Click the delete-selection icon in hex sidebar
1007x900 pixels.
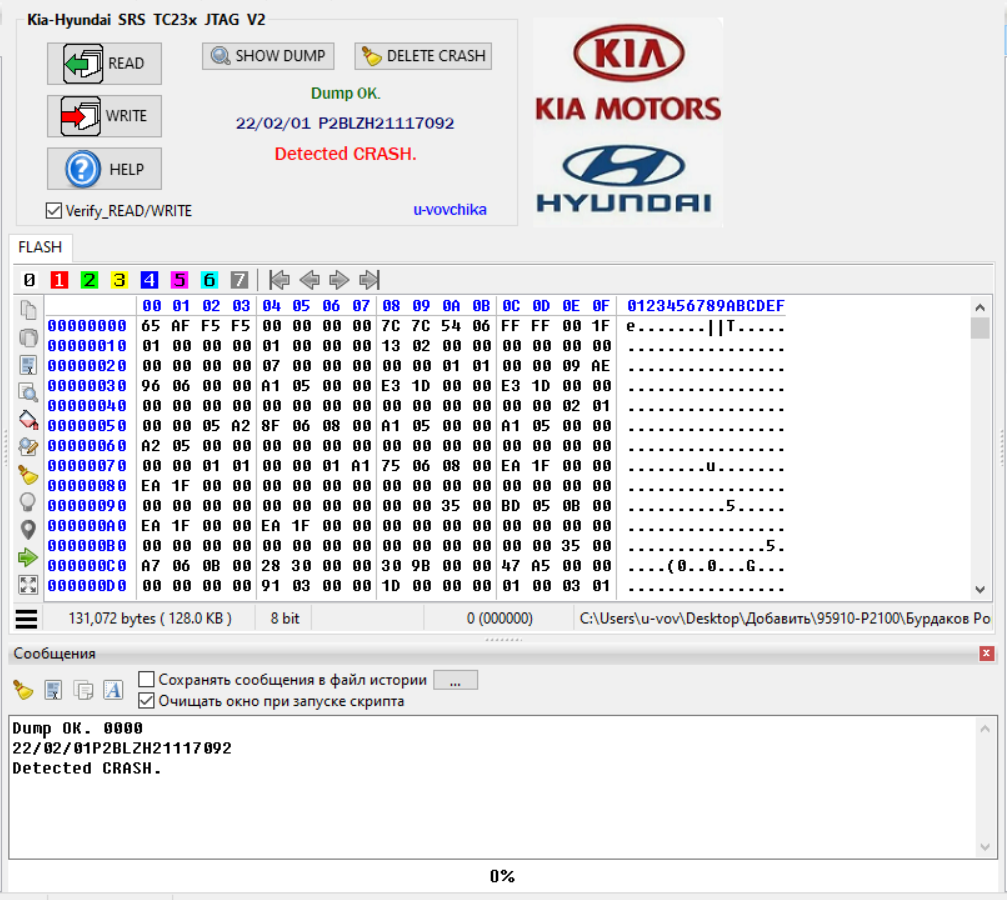pos(28,365)
